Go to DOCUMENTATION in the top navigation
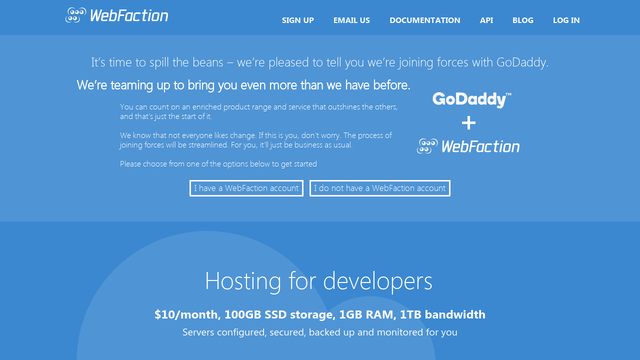 pyautogui.click(x=424, y=20)
